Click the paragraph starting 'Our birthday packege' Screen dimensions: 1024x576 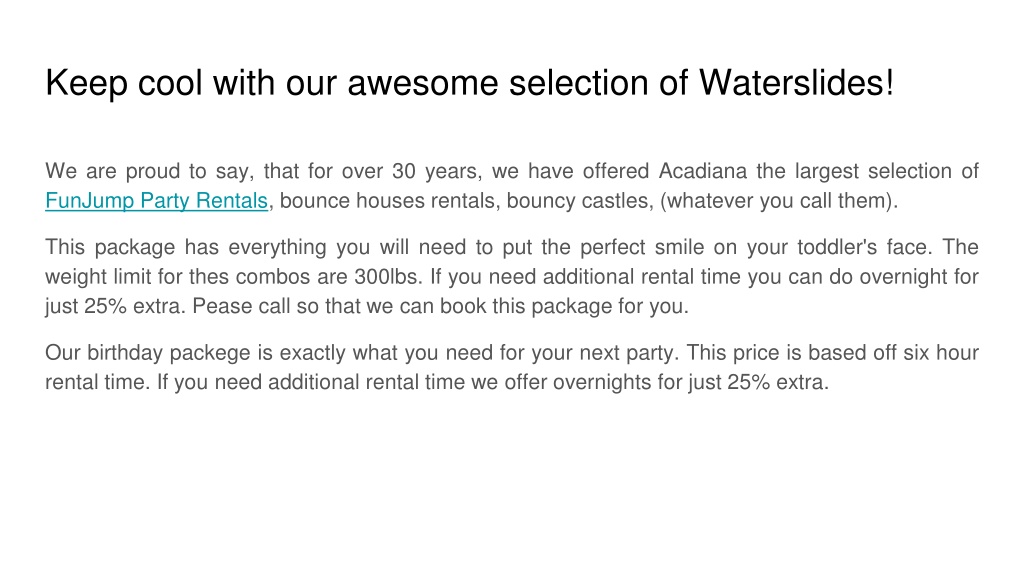(x=512, y=367)
